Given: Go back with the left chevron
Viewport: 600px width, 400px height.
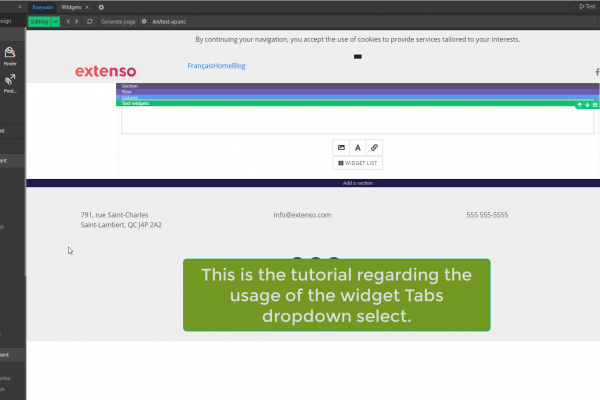Looking at the screenshot, I should click(x=67, y=21).
